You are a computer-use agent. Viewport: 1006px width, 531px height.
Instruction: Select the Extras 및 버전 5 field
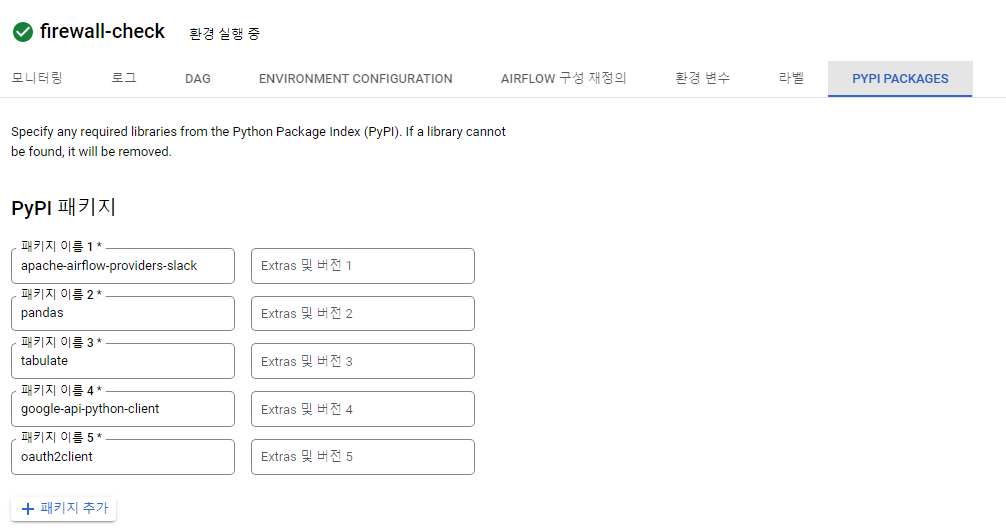(x=362, y=457)
